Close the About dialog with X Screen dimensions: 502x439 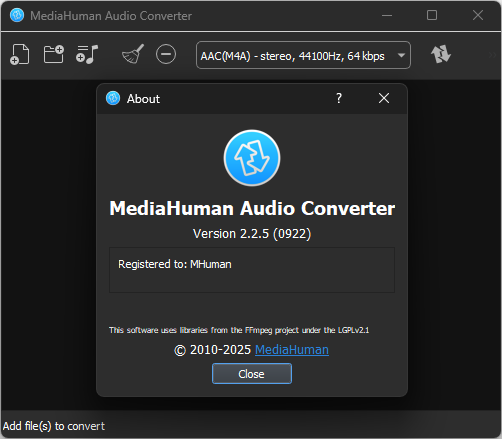(384, 98)
